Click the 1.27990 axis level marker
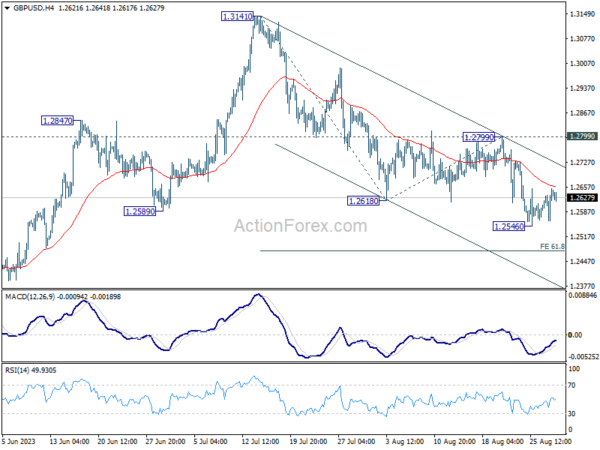 [582, 136]
